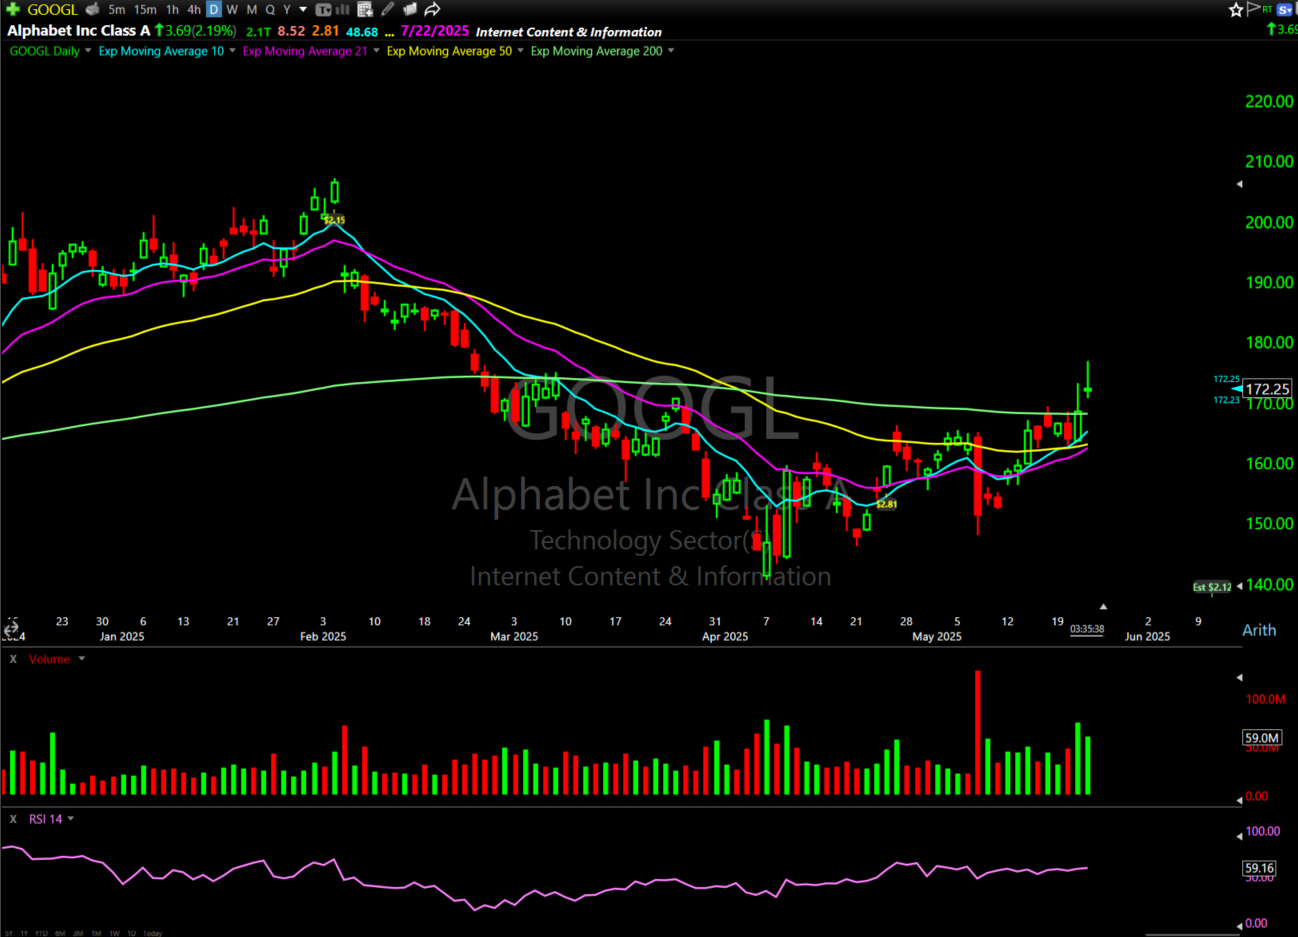Click the price pane scale arrow near 210.00
This screenshot has height=937, width=1298.
tap(1240, 184)
